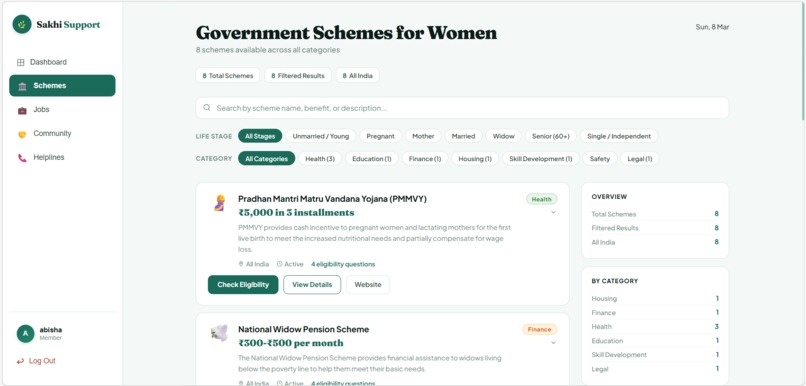Filter by Married life stage
The width and height of the screenshot is (806, 386).
pos(463,136)
